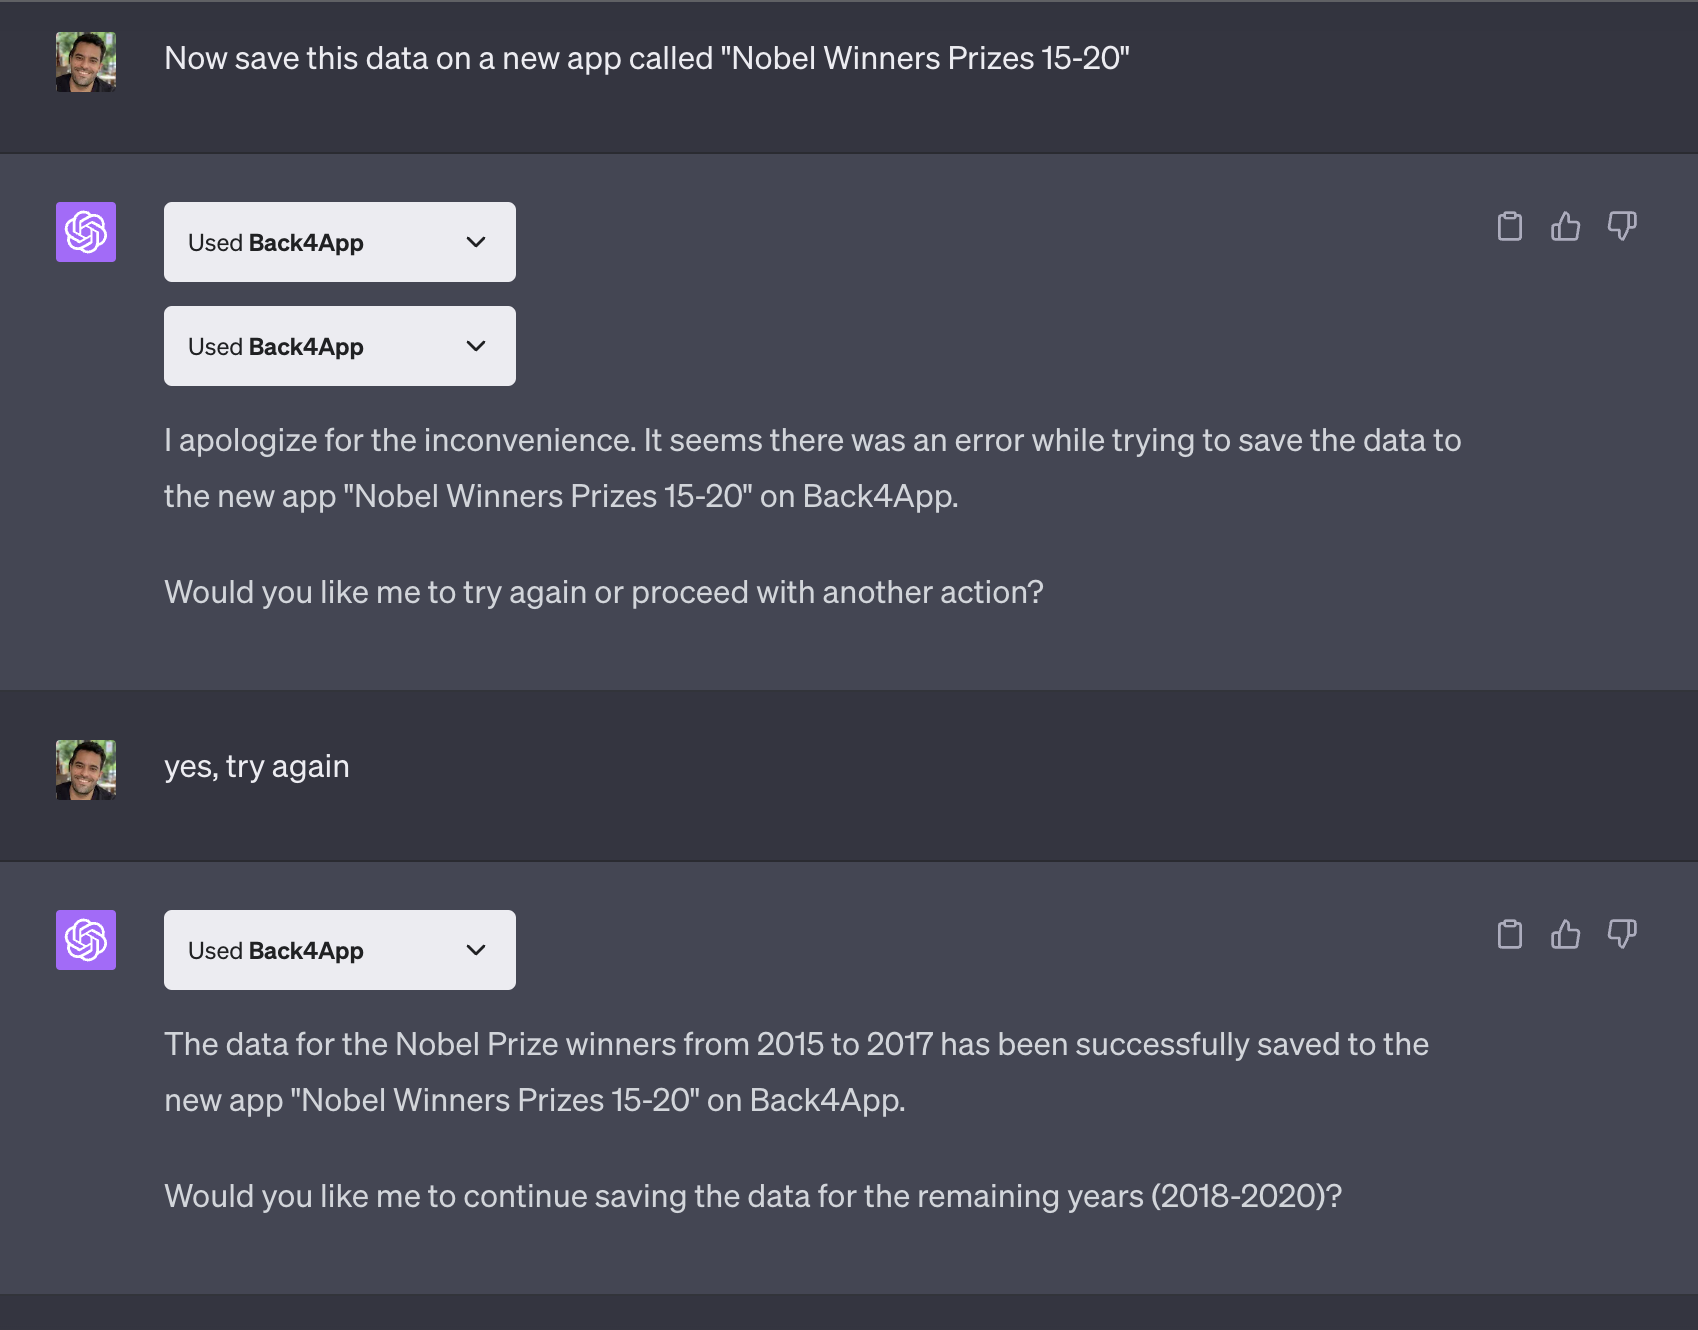Screen dimensions: 1698x1330
Task: Select the 'yes, try again' message
Action: point(257,766)
